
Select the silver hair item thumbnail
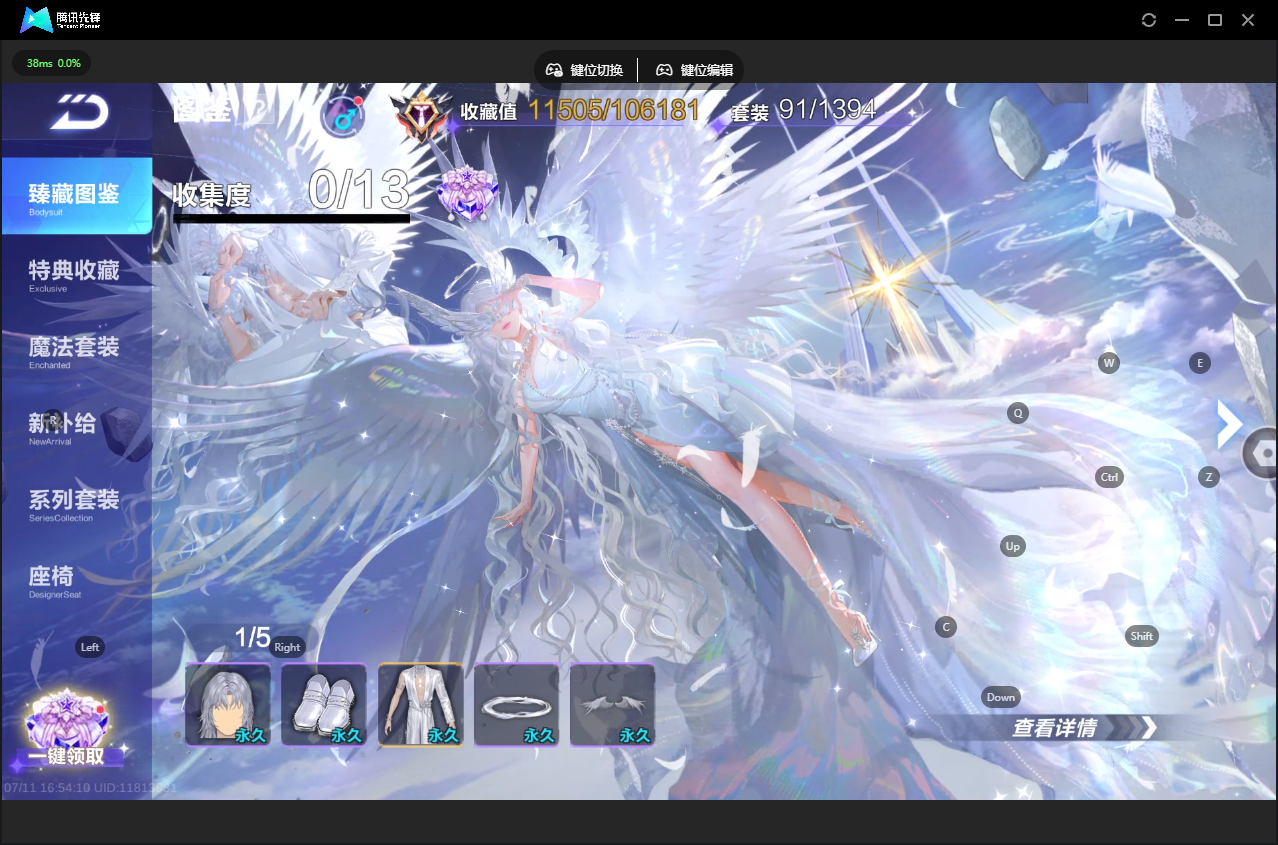point(228,704)
